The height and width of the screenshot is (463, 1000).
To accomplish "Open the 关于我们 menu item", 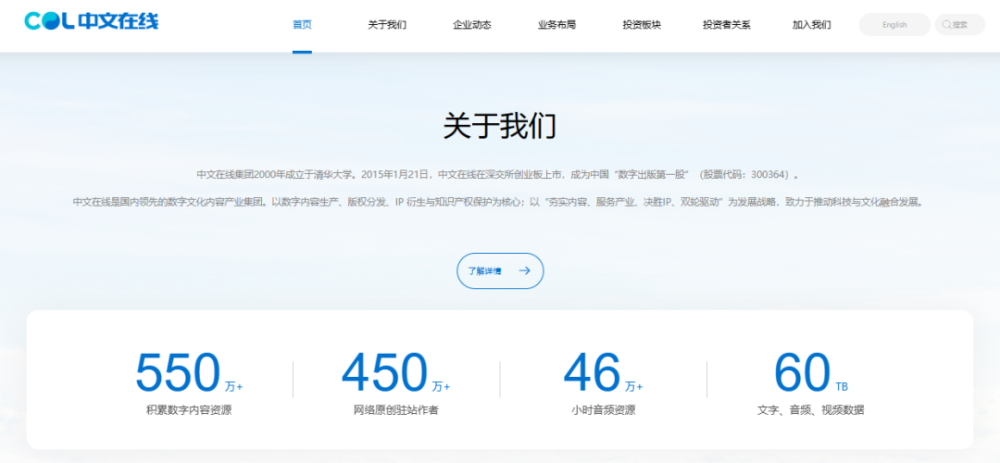I will pos(387,25).
